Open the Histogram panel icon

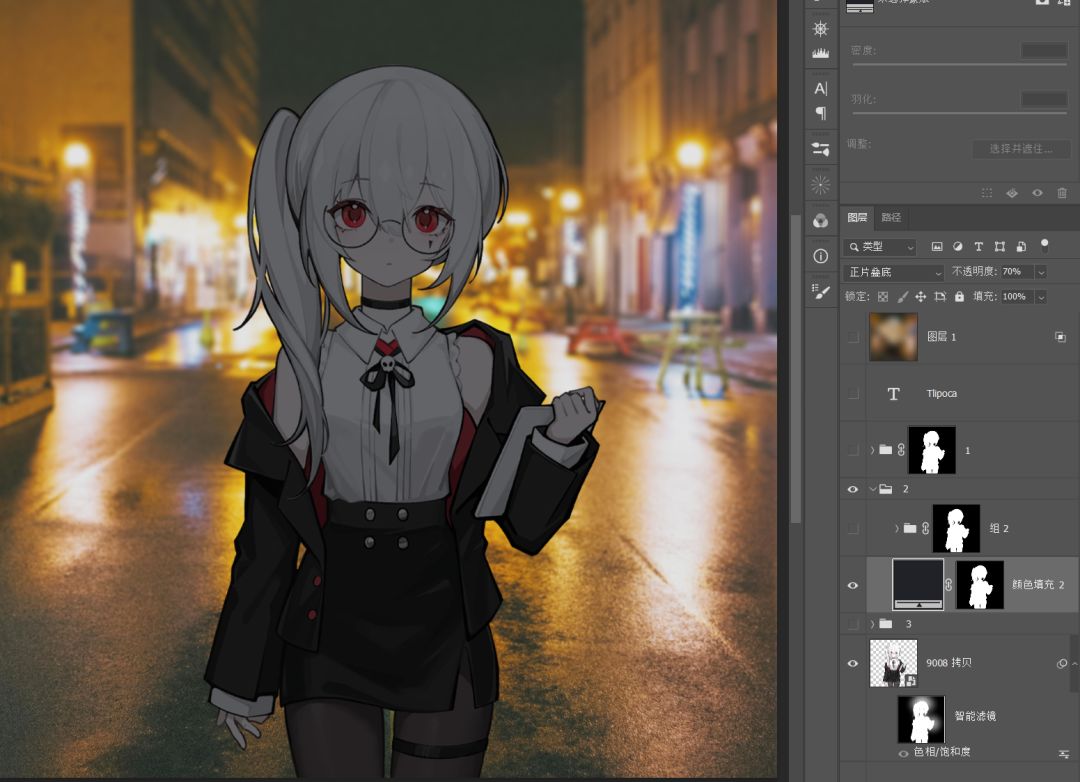click(x=821, y=53)
